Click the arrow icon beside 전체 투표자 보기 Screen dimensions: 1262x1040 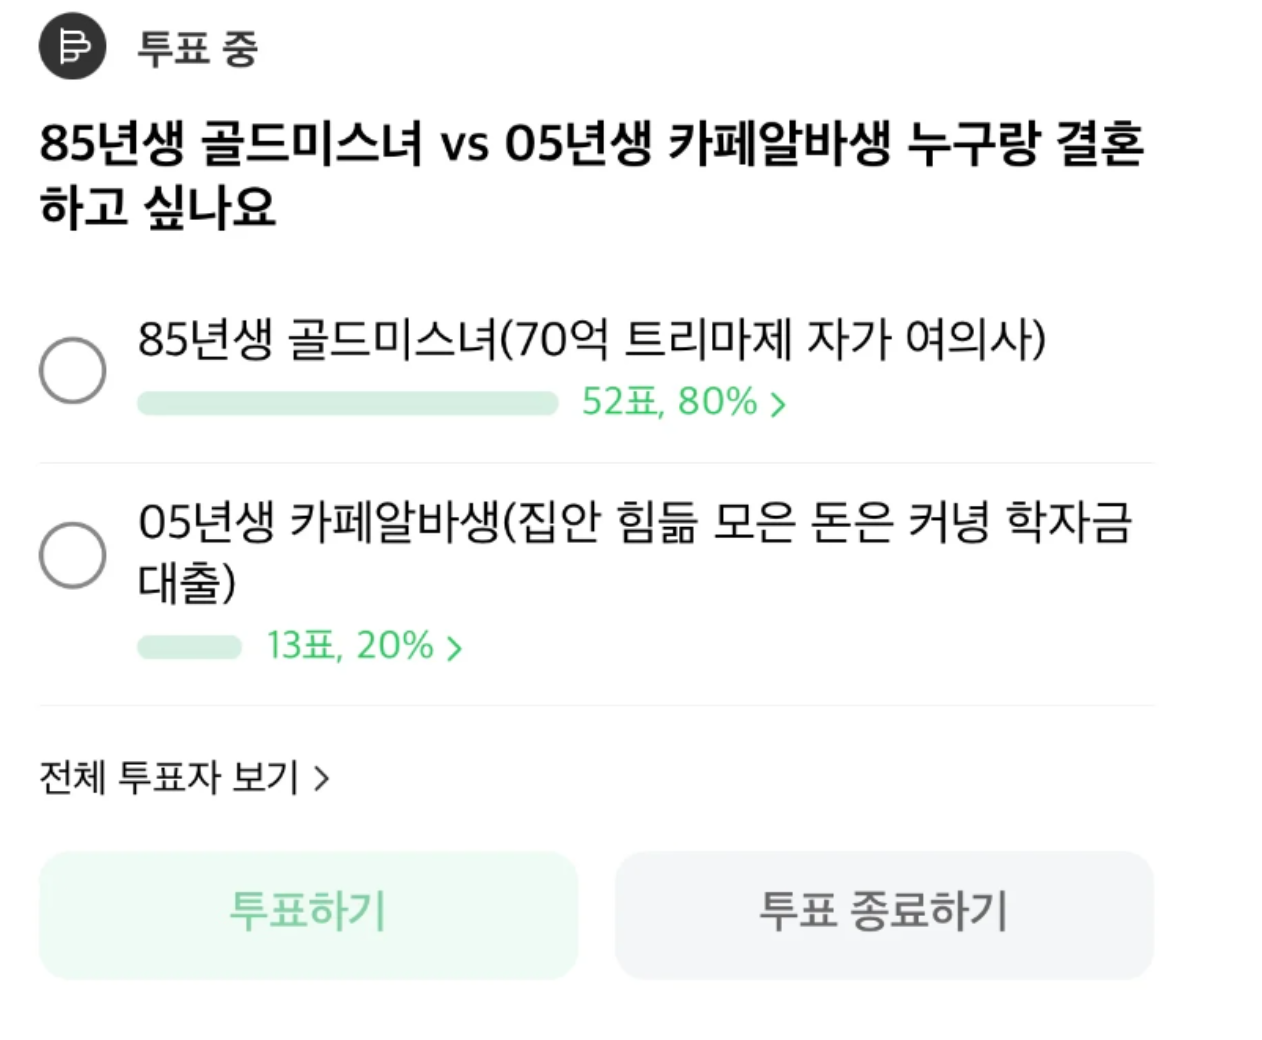tap(321, 778)
